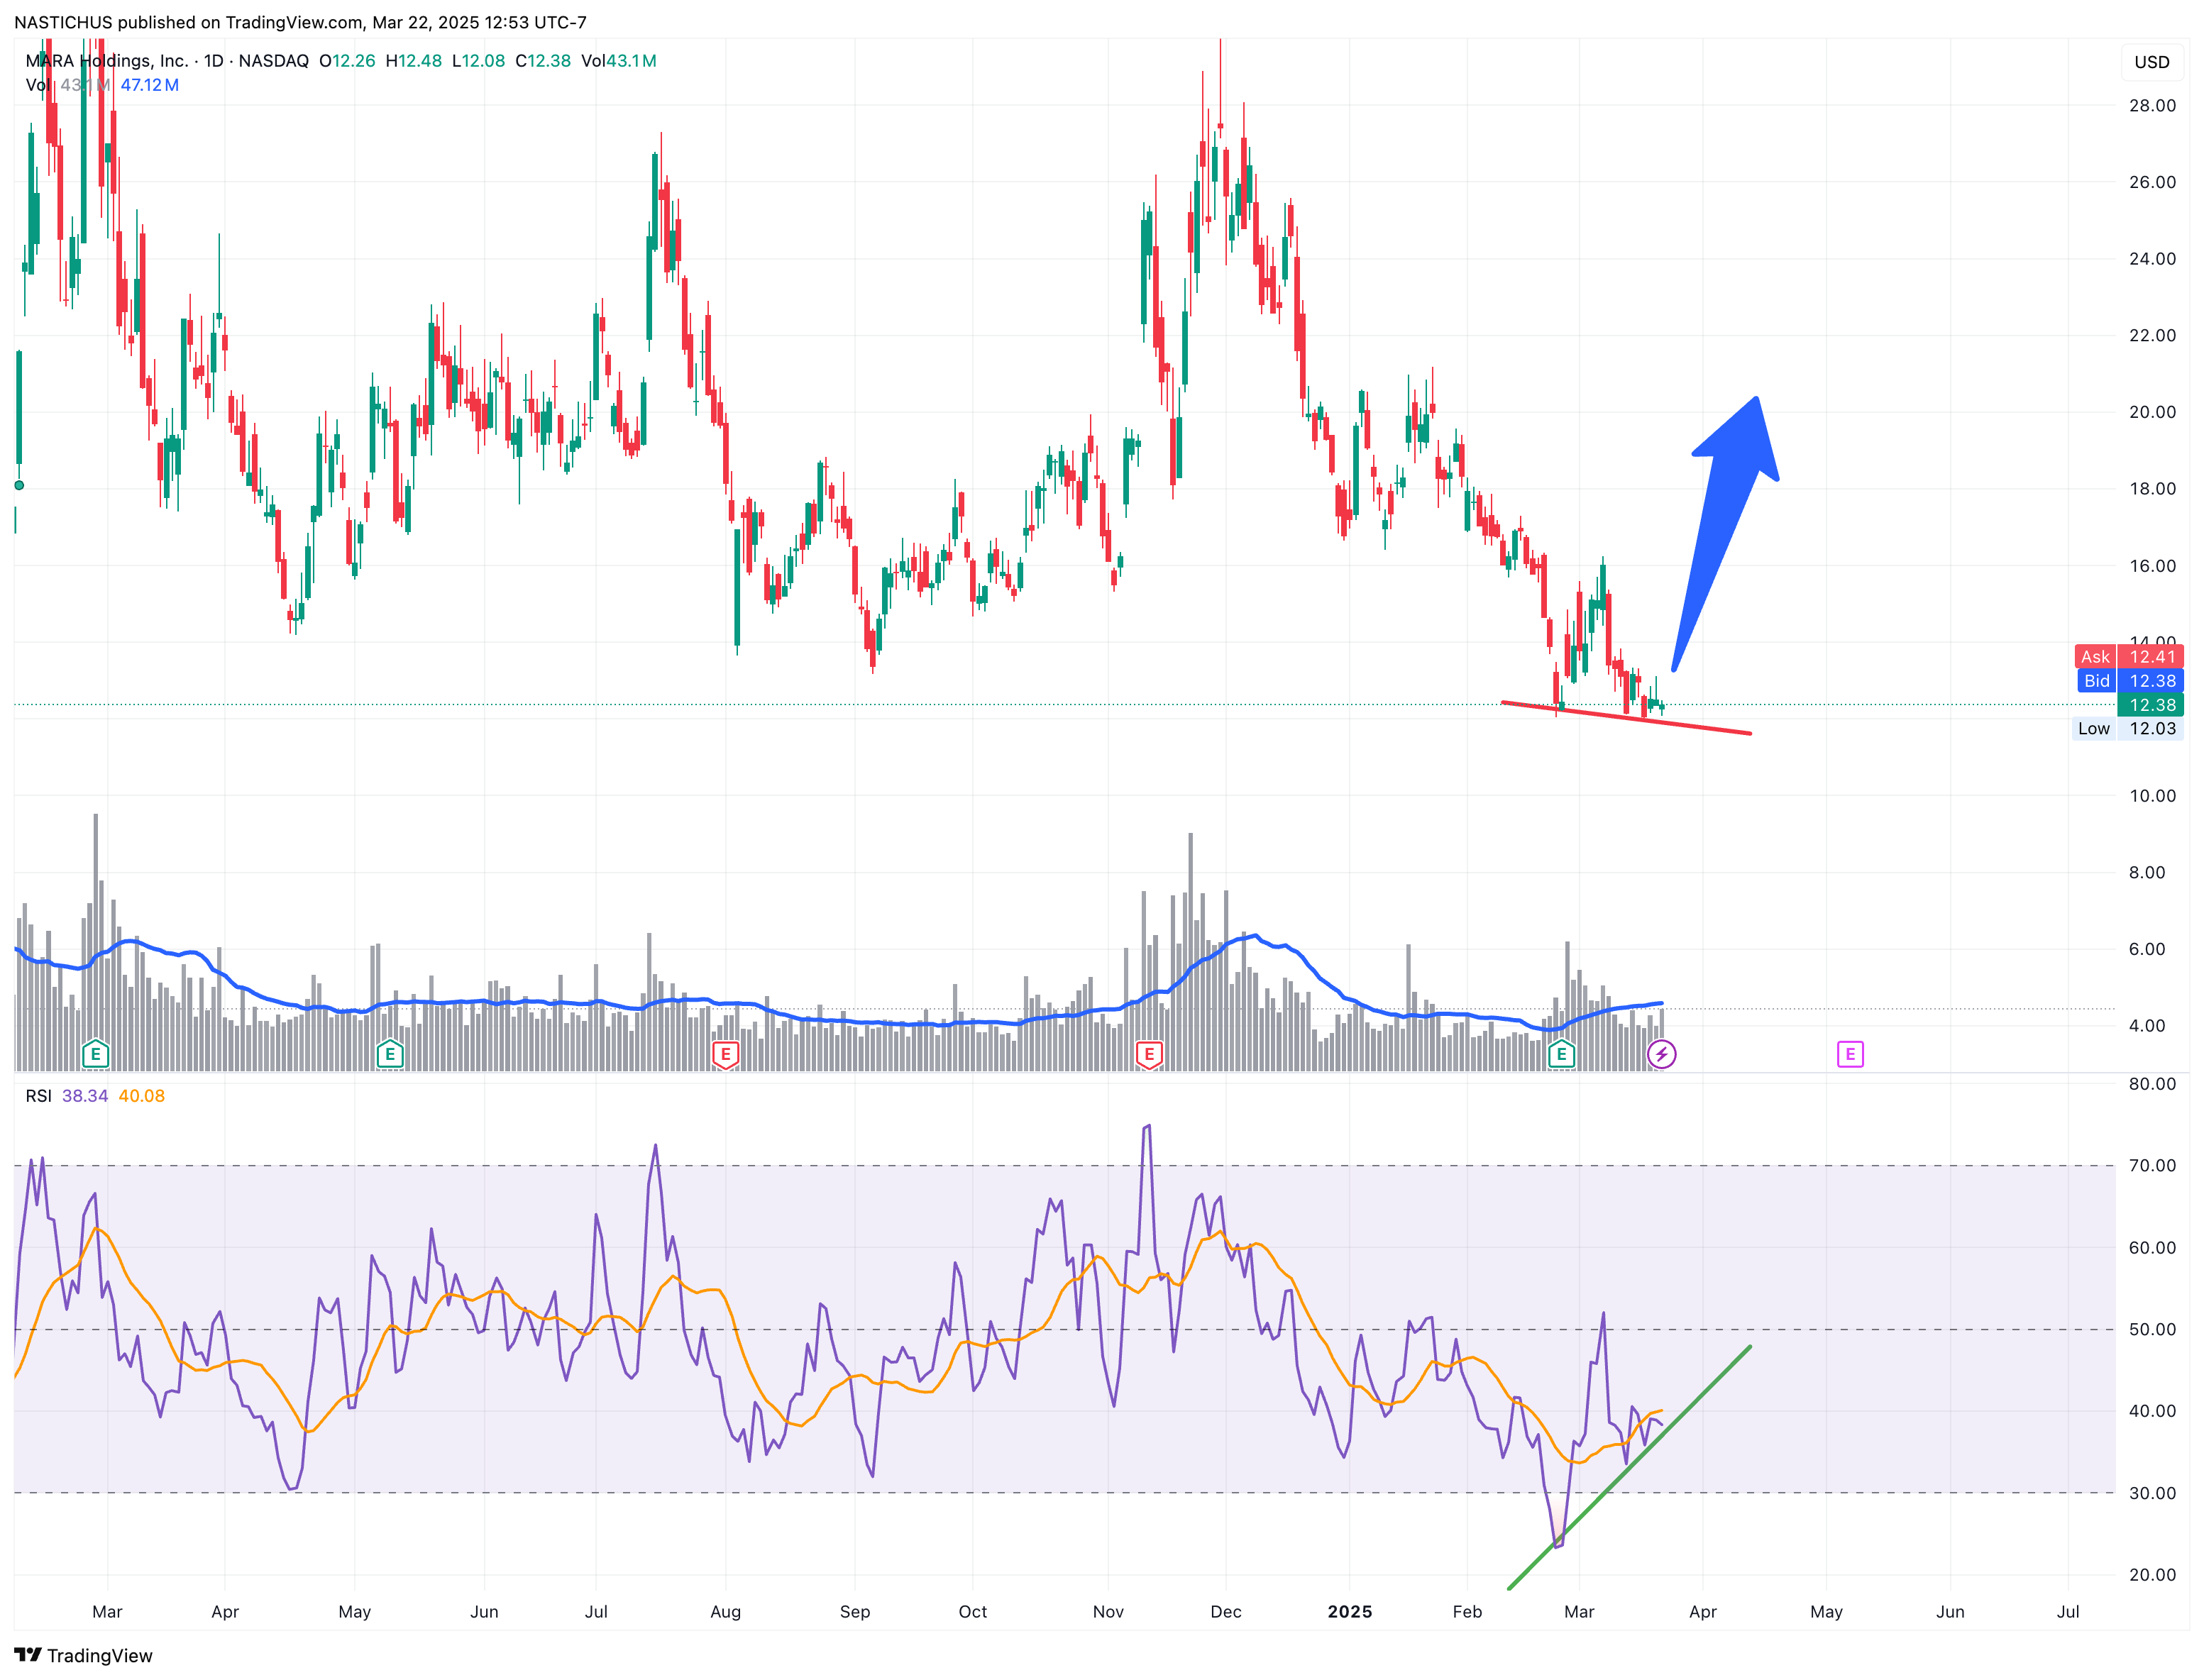Open the red earnings marker at November
This screenshot has height=1680, width=2204.
pos(1149,1054)
